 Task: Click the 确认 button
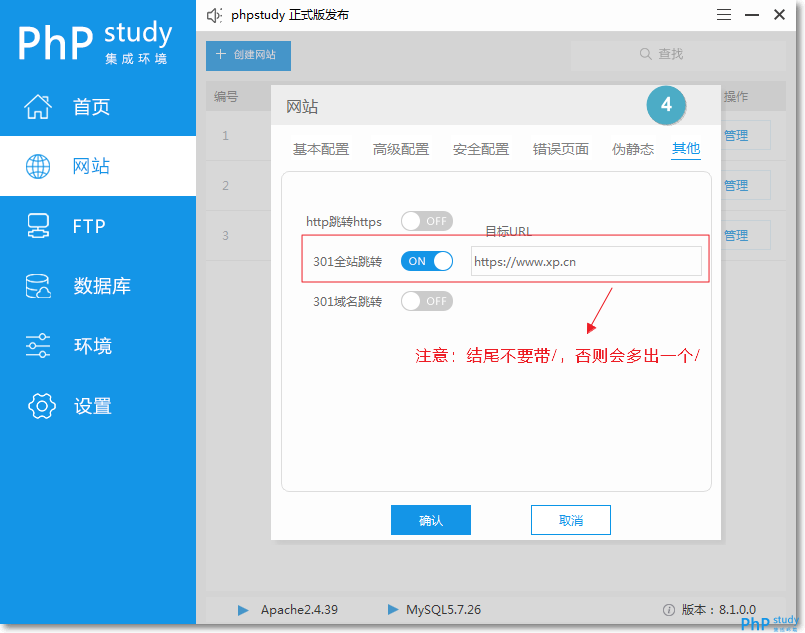pyautogui.click(x=431, y=520)
